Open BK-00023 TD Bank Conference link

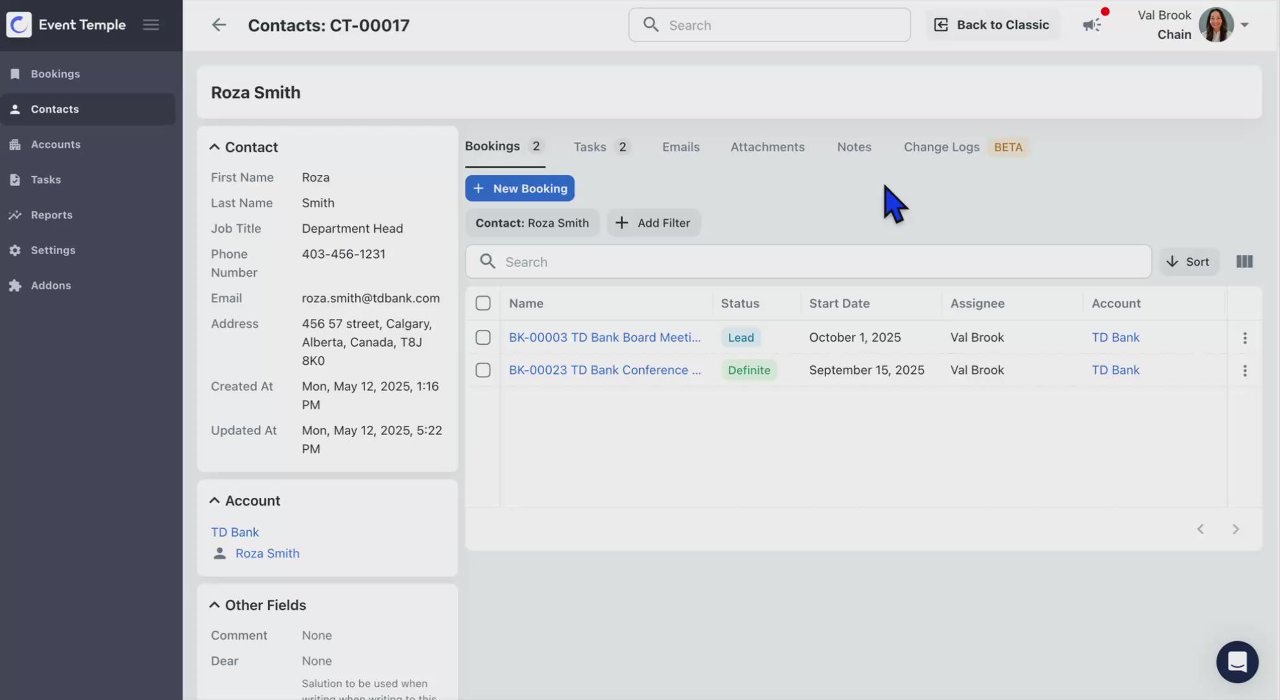(x=605, y=370)
